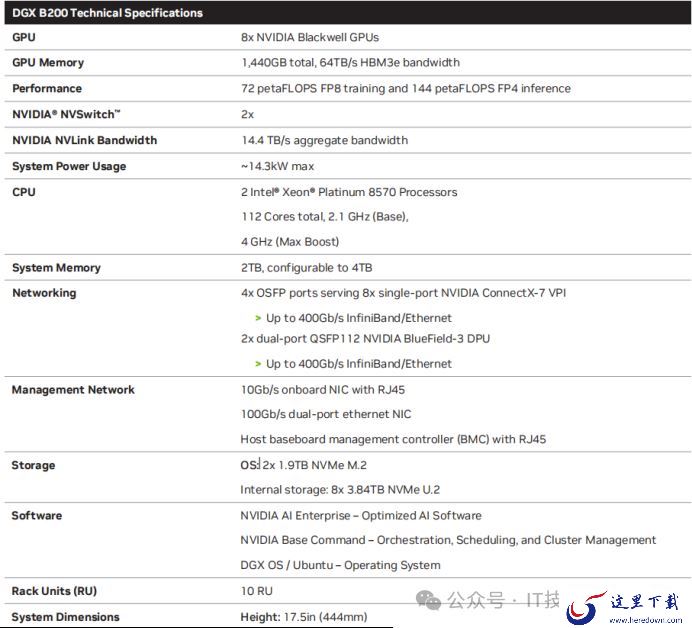Select the Management Network row label
Viewport: 692px width, 628px height.
coord(73,390)
